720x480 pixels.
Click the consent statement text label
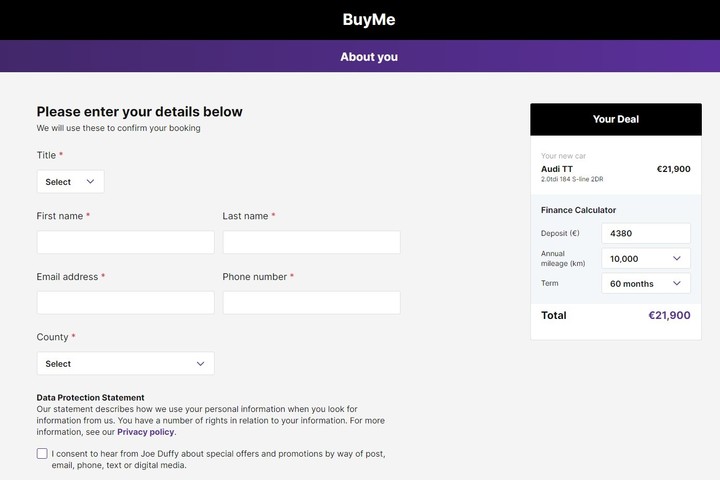tap(218, 459)
